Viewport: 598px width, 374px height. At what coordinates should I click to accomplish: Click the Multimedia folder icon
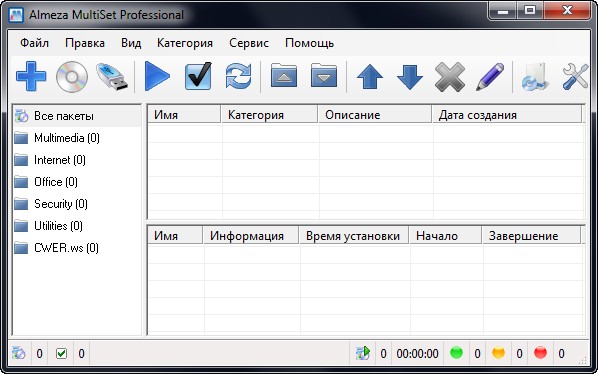click(21, 138)
